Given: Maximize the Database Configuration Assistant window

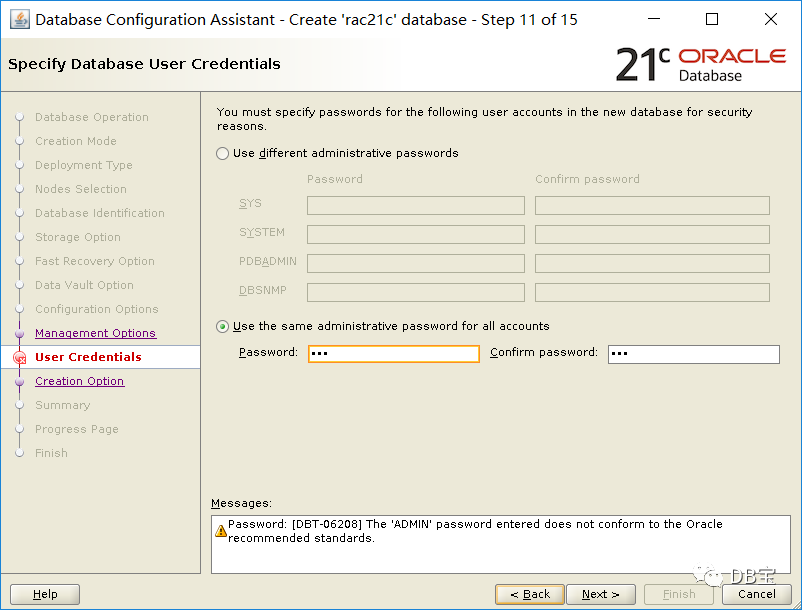Looking at the screenshot, I should coord(711,19).
